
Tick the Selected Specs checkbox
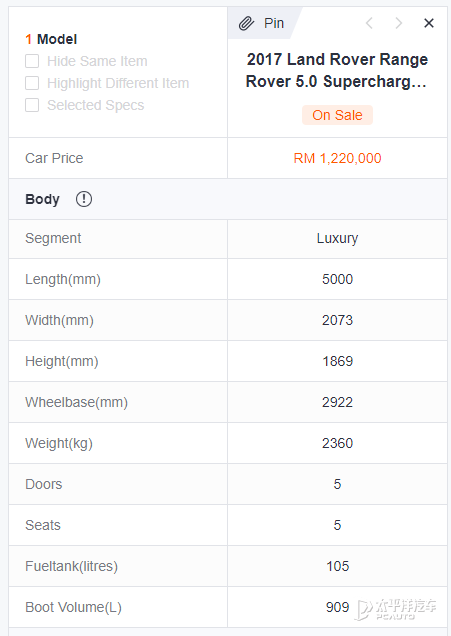tap(32, 105)
